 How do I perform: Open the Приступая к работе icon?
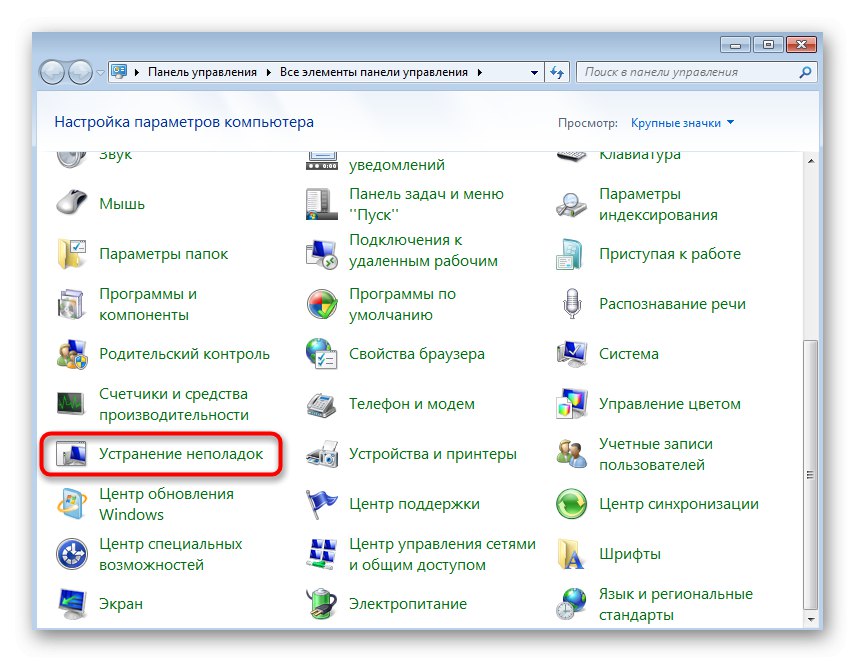pos(571,254)
